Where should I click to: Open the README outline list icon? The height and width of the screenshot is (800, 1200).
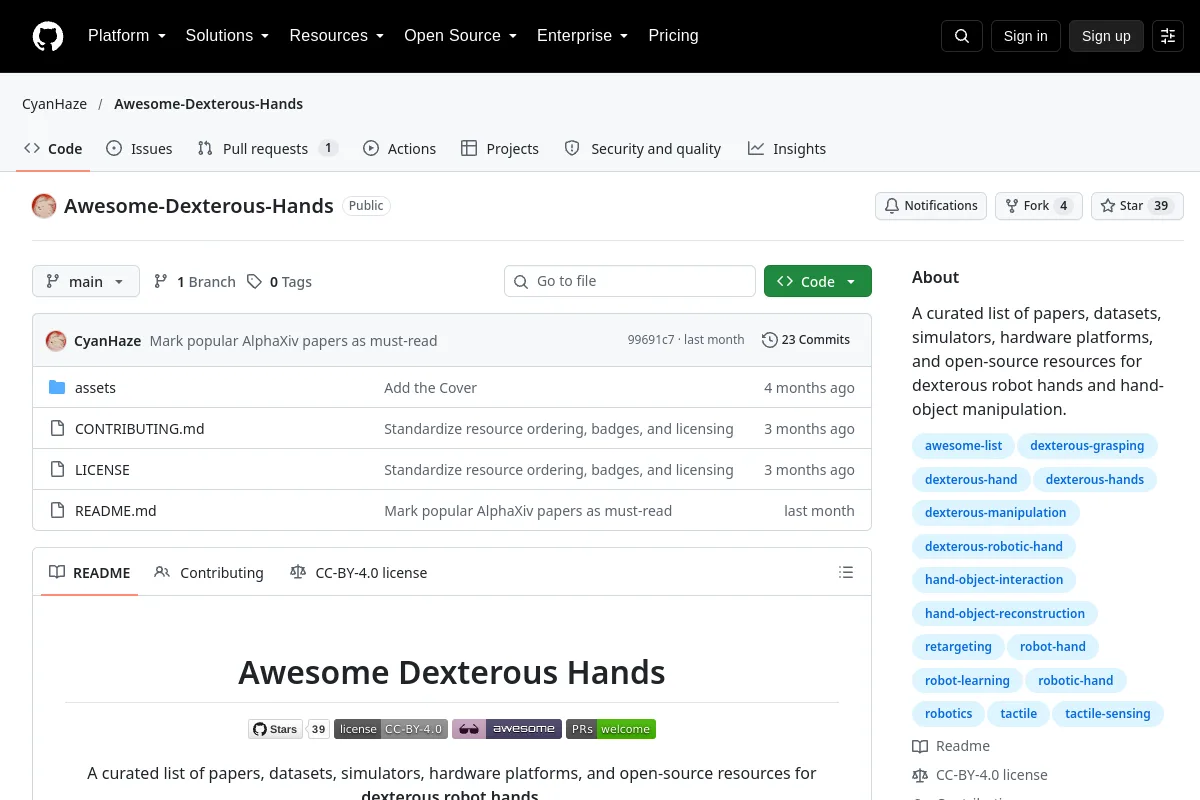(846, 573)
